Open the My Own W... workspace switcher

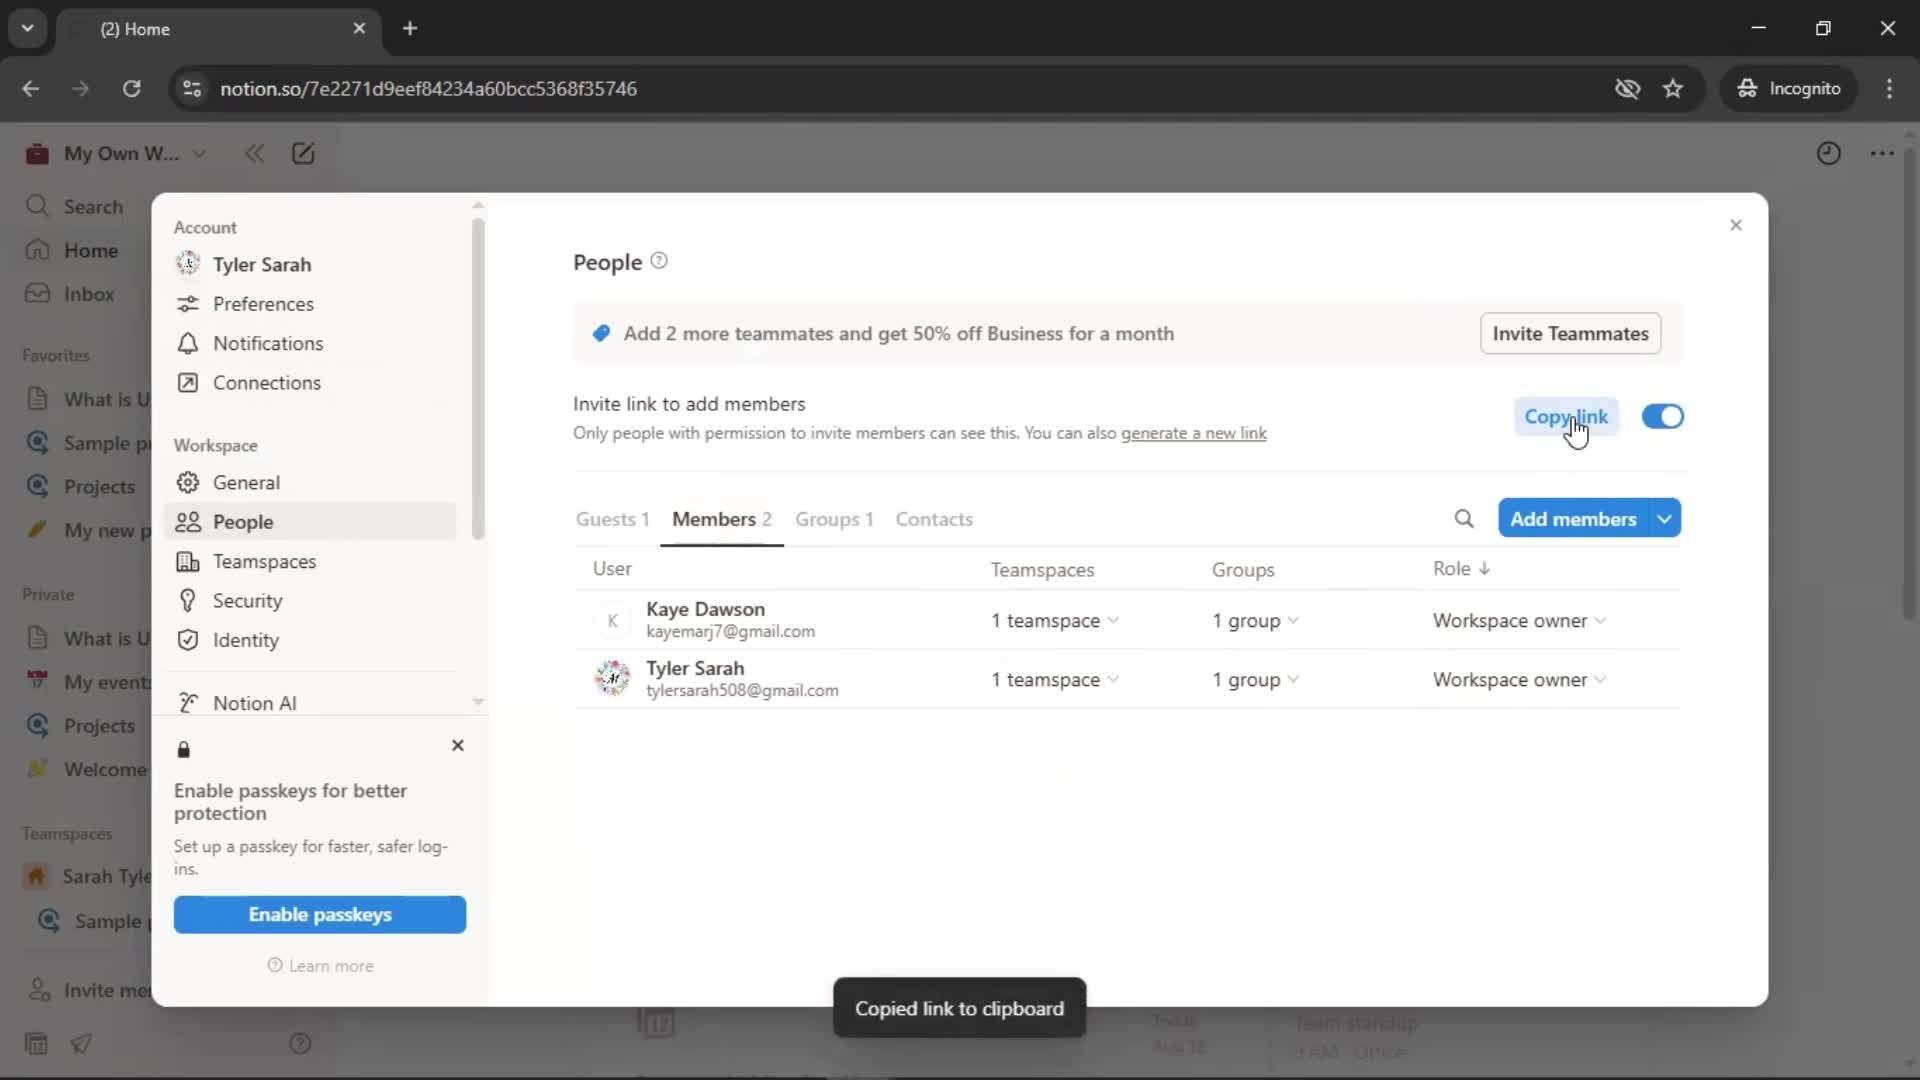pos(117,153)
